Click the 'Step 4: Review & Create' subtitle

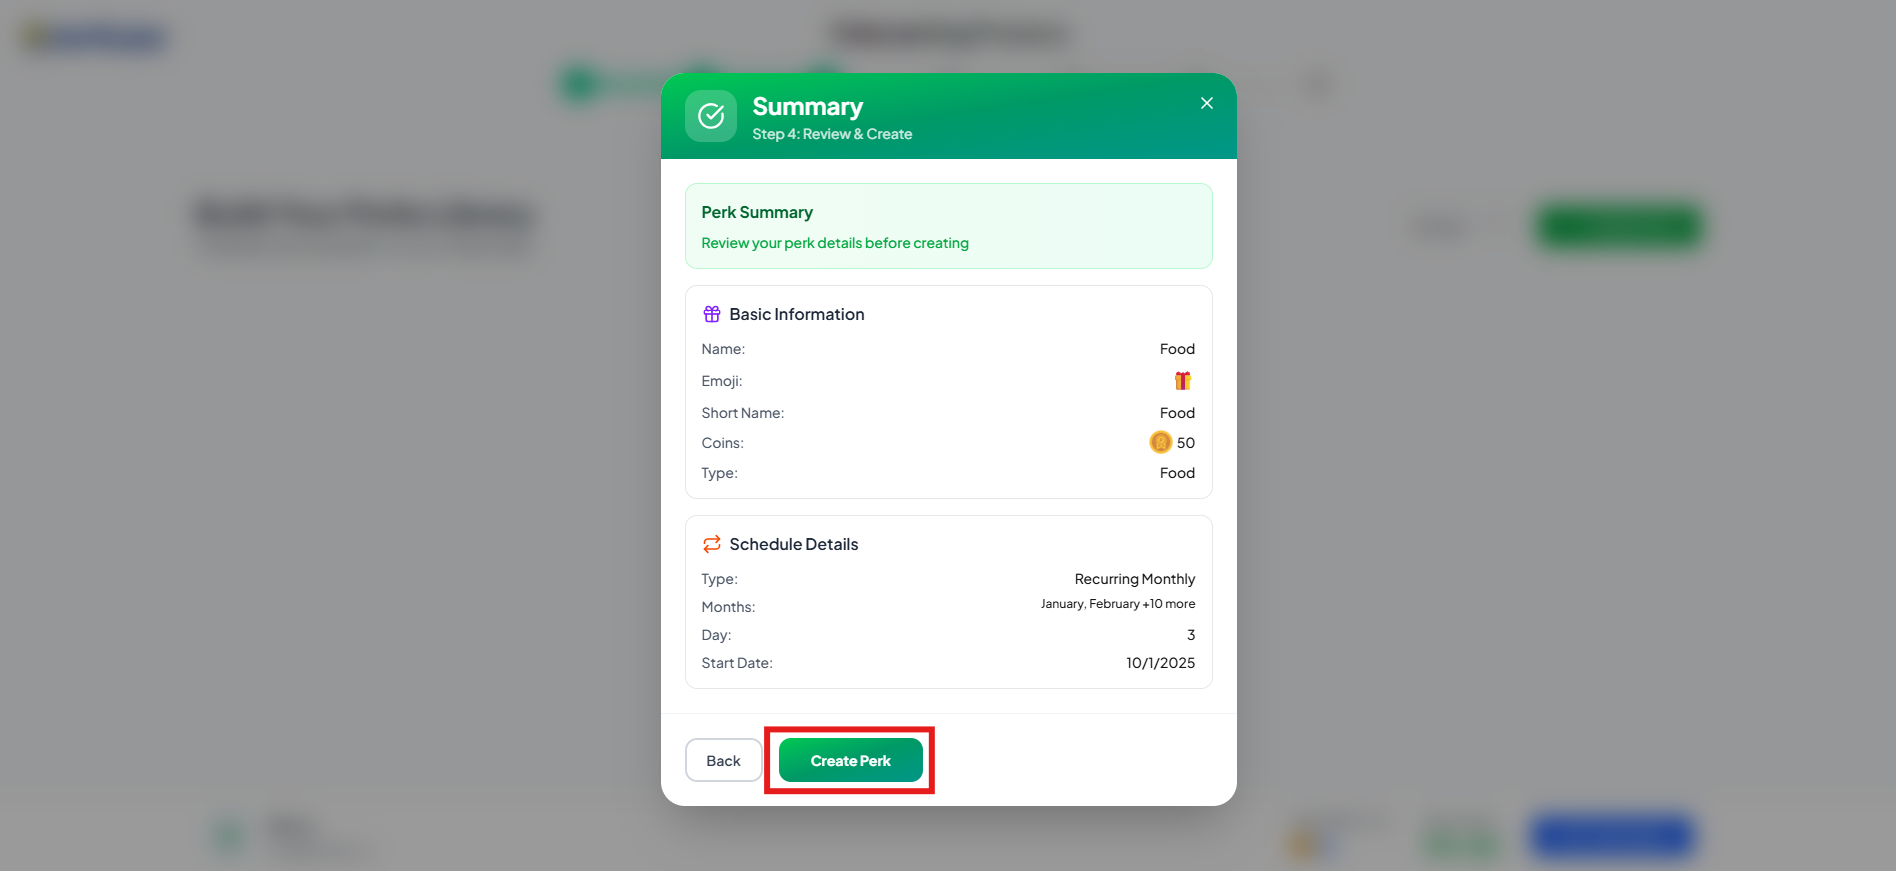[832, 134]
